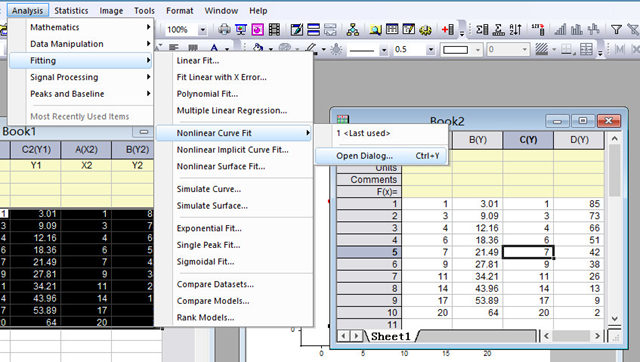Click the notepad-with-pencil toolbar icon

click(x=297, y=29)
